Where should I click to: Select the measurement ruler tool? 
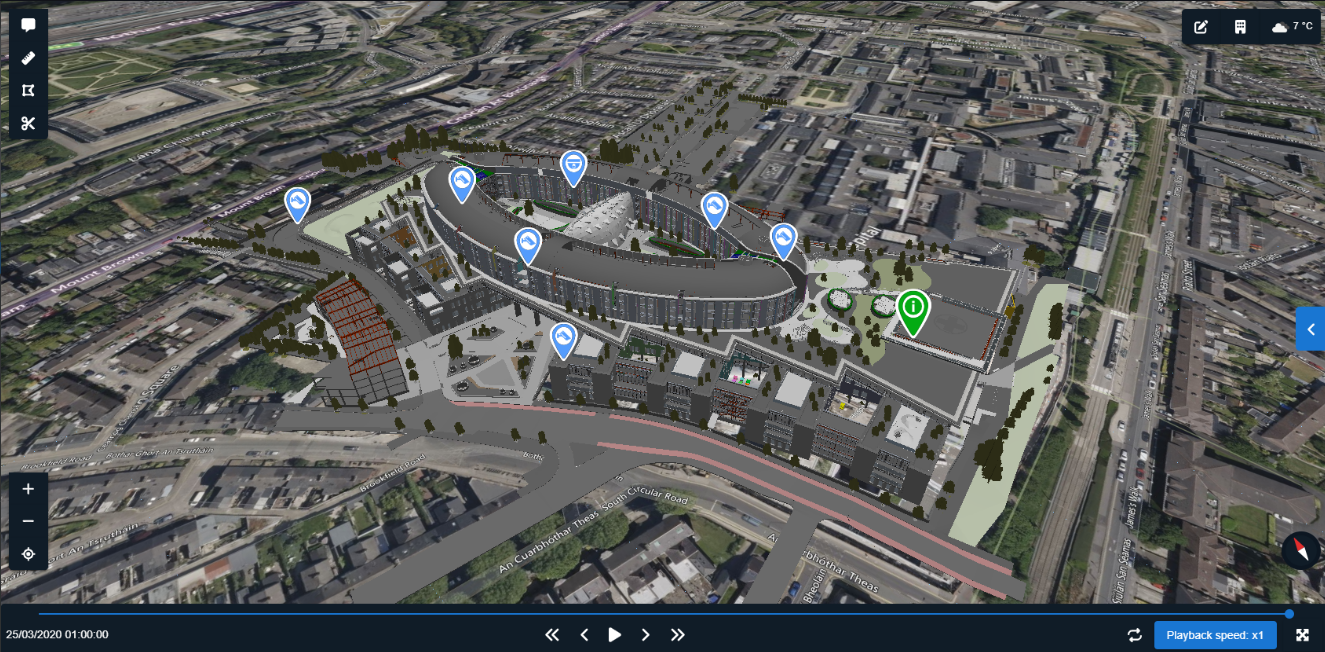click(x=27, y=57)
